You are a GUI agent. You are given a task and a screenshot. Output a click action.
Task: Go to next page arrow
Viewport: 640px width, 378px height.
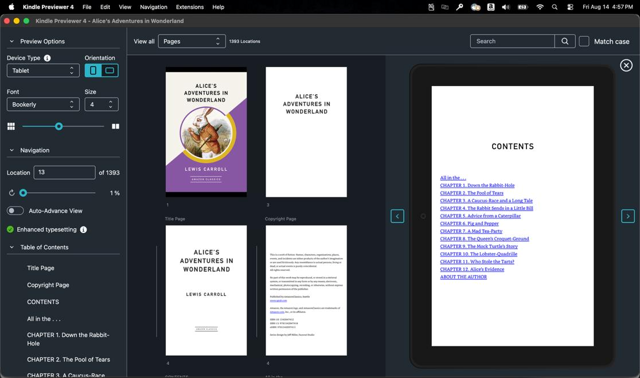628,216
